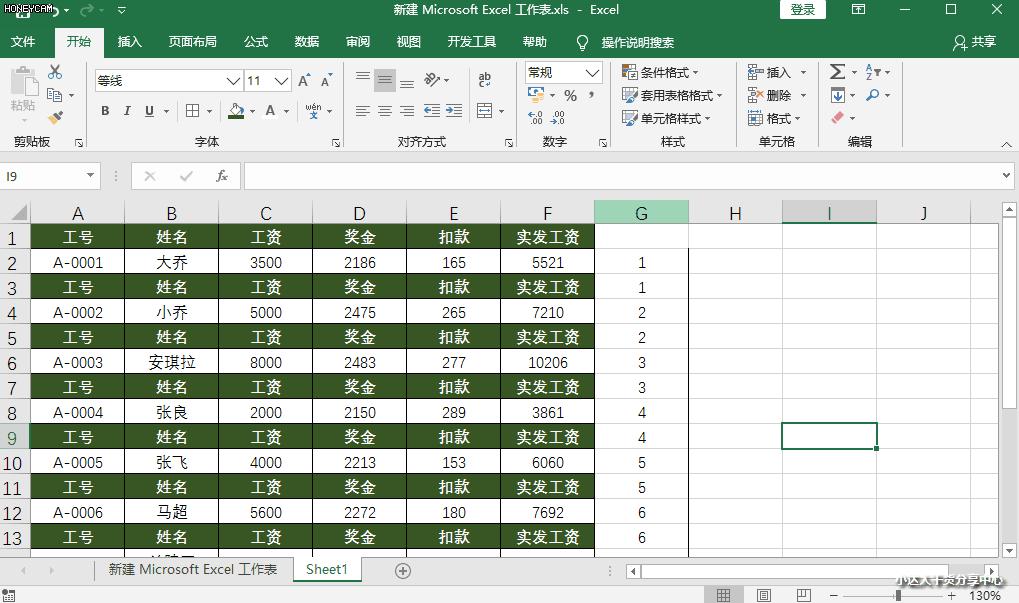Toggle bold formatting
The height and width of the screenshot is (603, 1019).
104,111
